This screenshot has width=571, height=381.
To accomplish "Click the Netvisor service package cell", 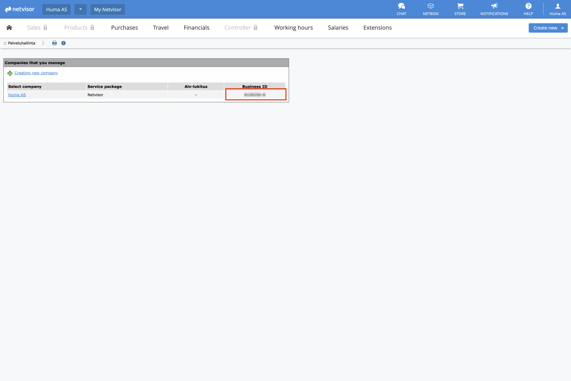I will [x=126, y=95].
